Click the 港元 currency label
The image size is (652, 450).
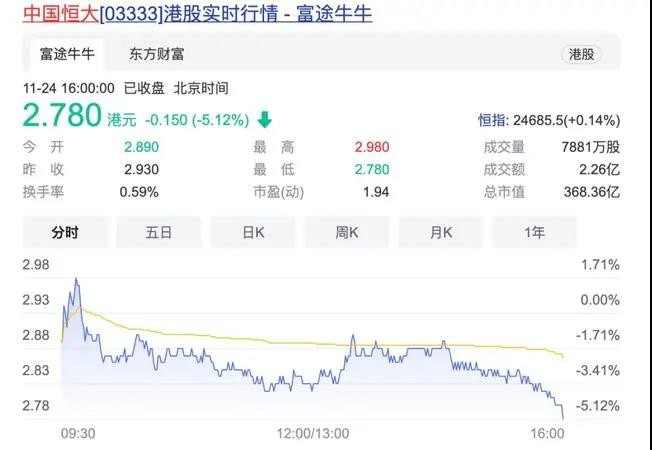click(122, 121)
